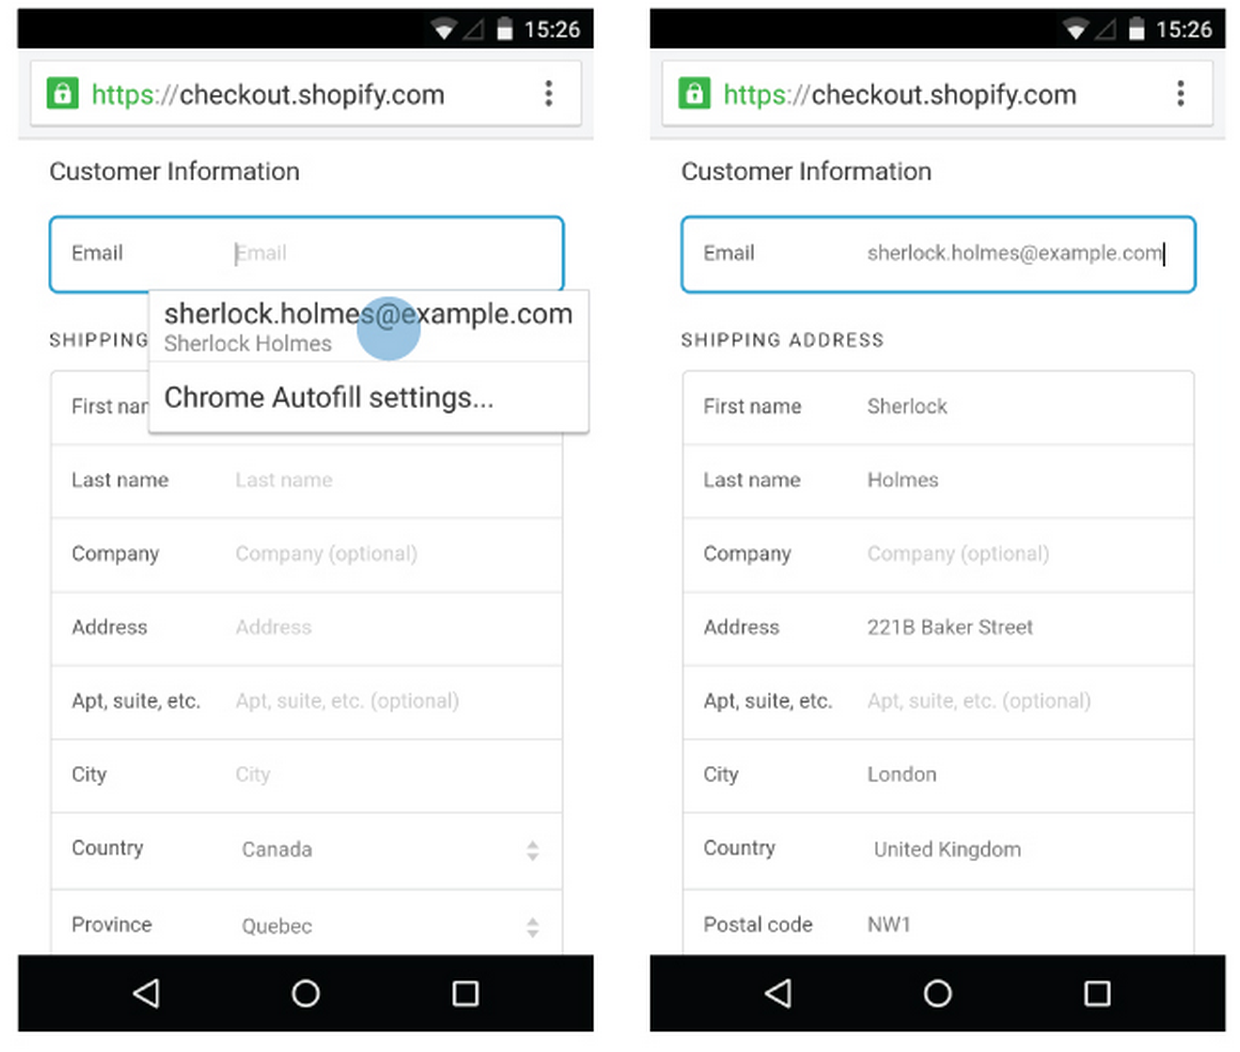Tap cellular signal icon on right phone
This screenshot has width=1240, height=1052.
pos(1106,30)
